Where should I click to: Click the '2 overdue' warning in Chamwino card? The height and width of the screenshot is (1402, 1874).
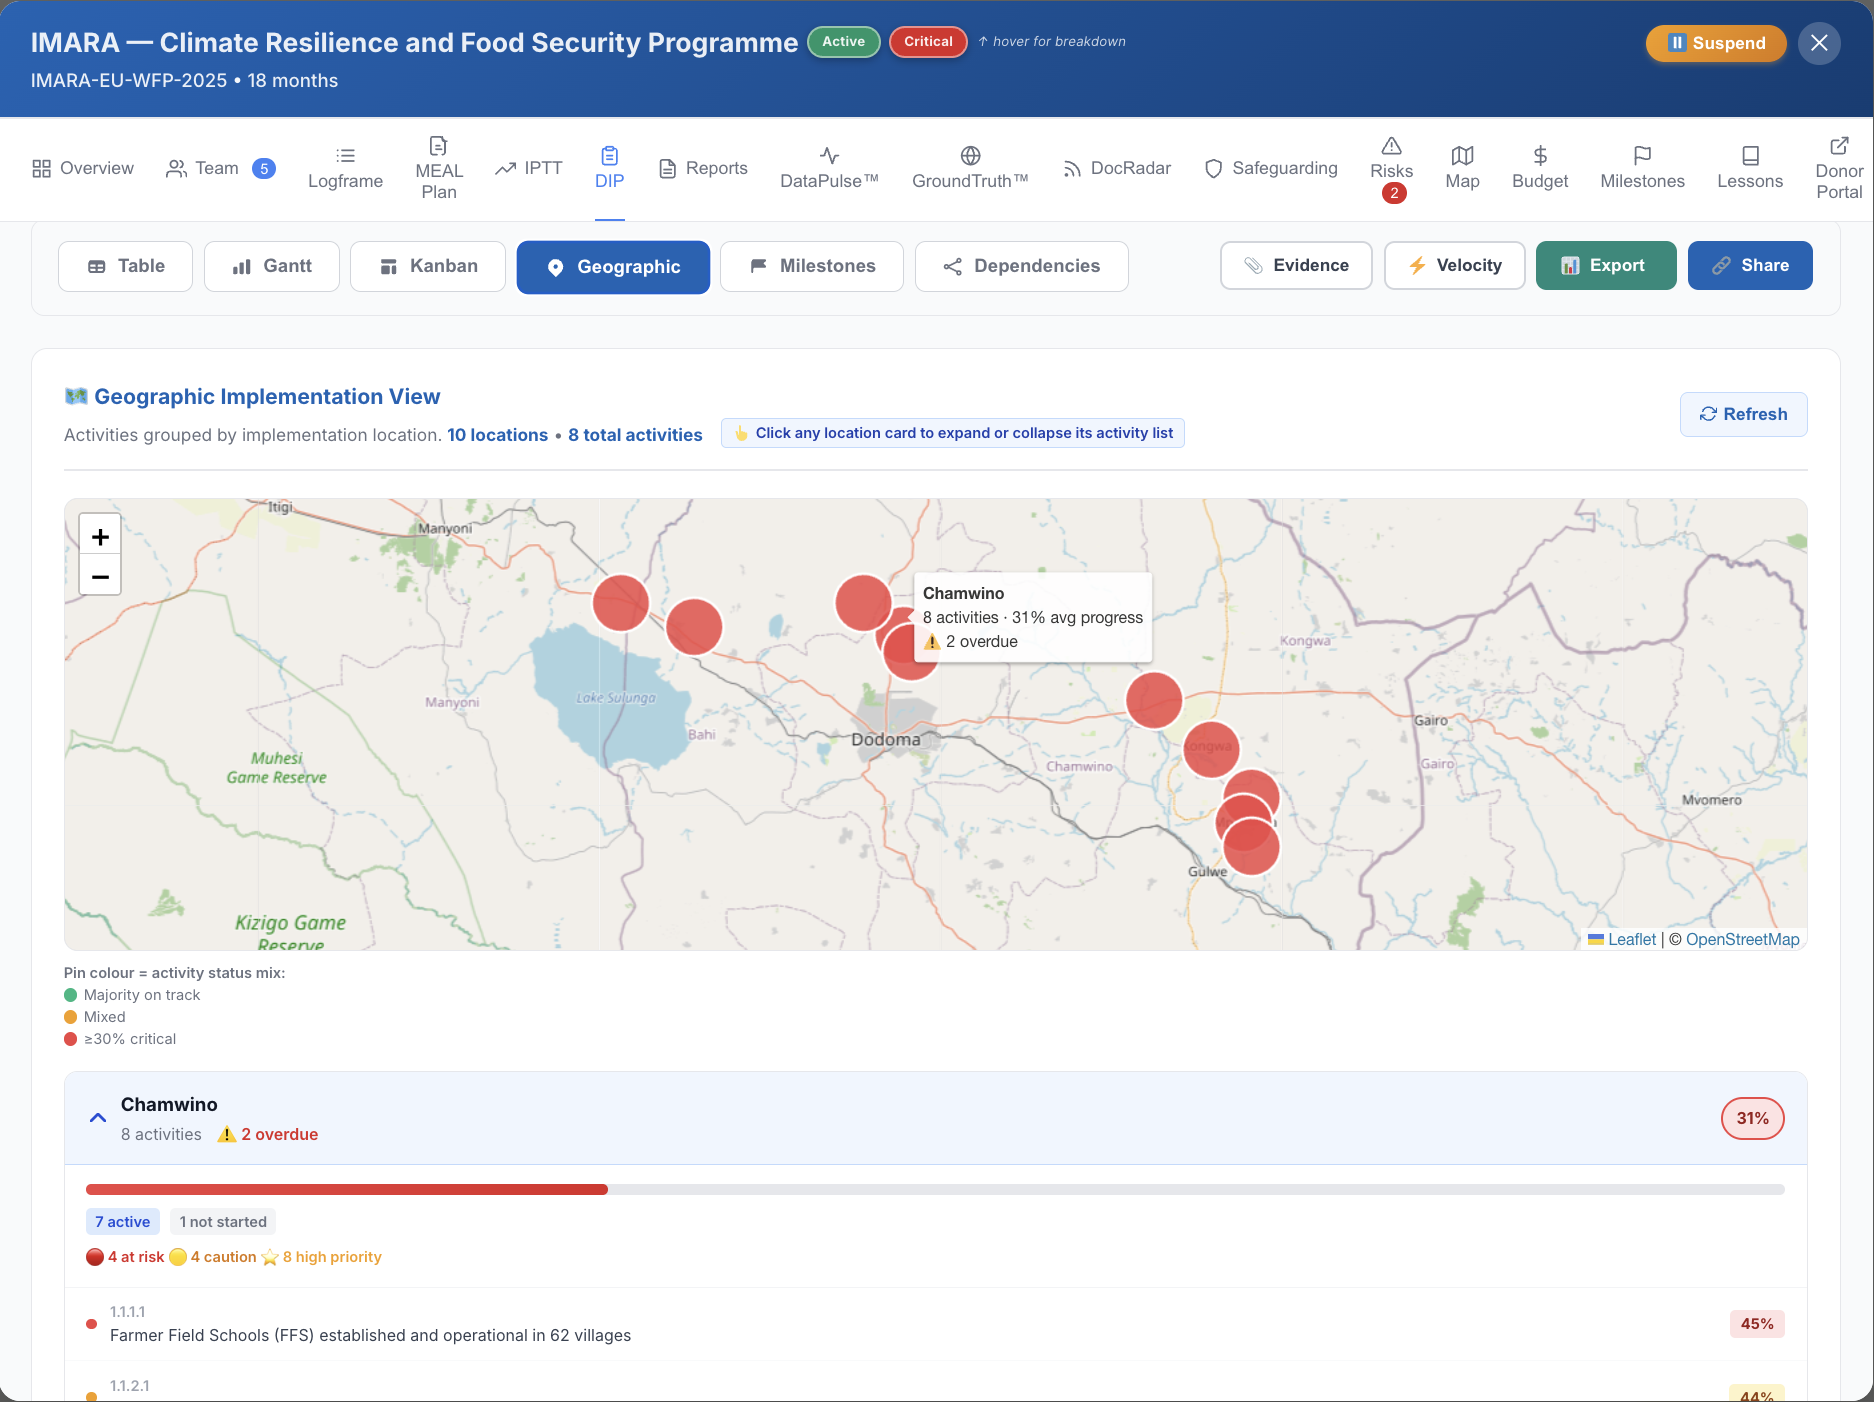click(268, 1134)
